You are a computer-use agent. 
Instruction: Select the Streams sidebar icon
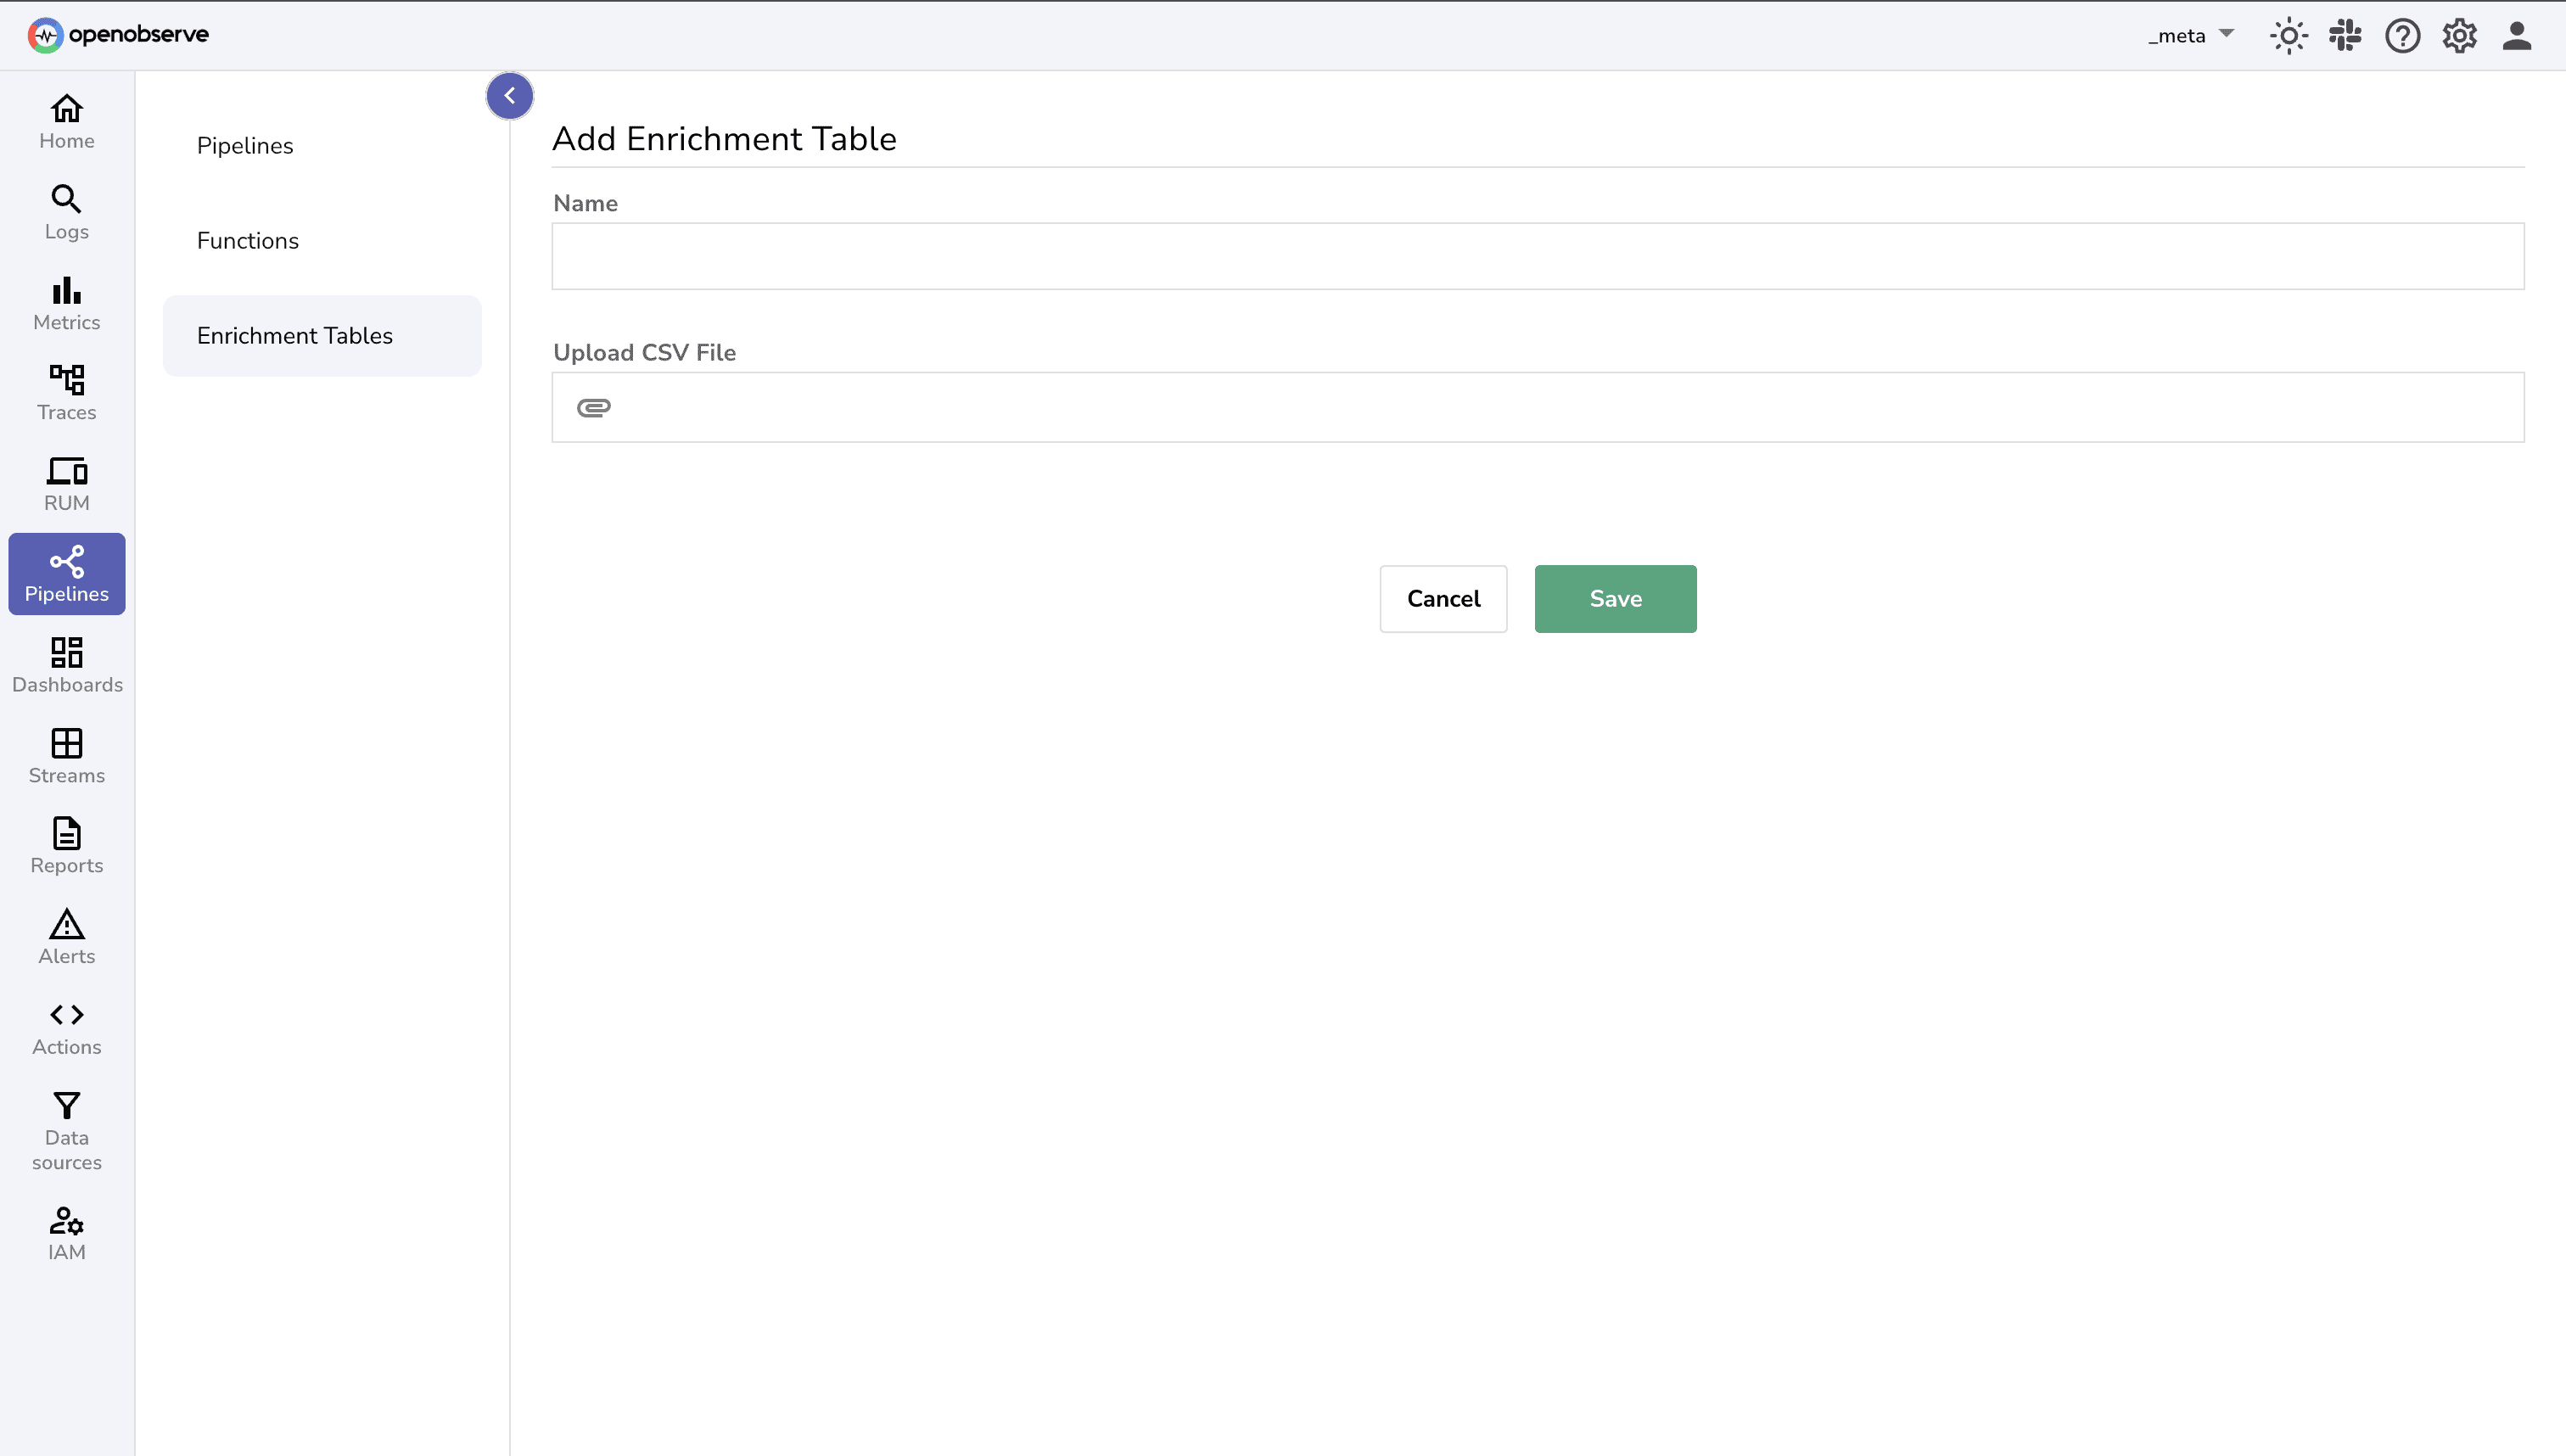pos(66,756)
